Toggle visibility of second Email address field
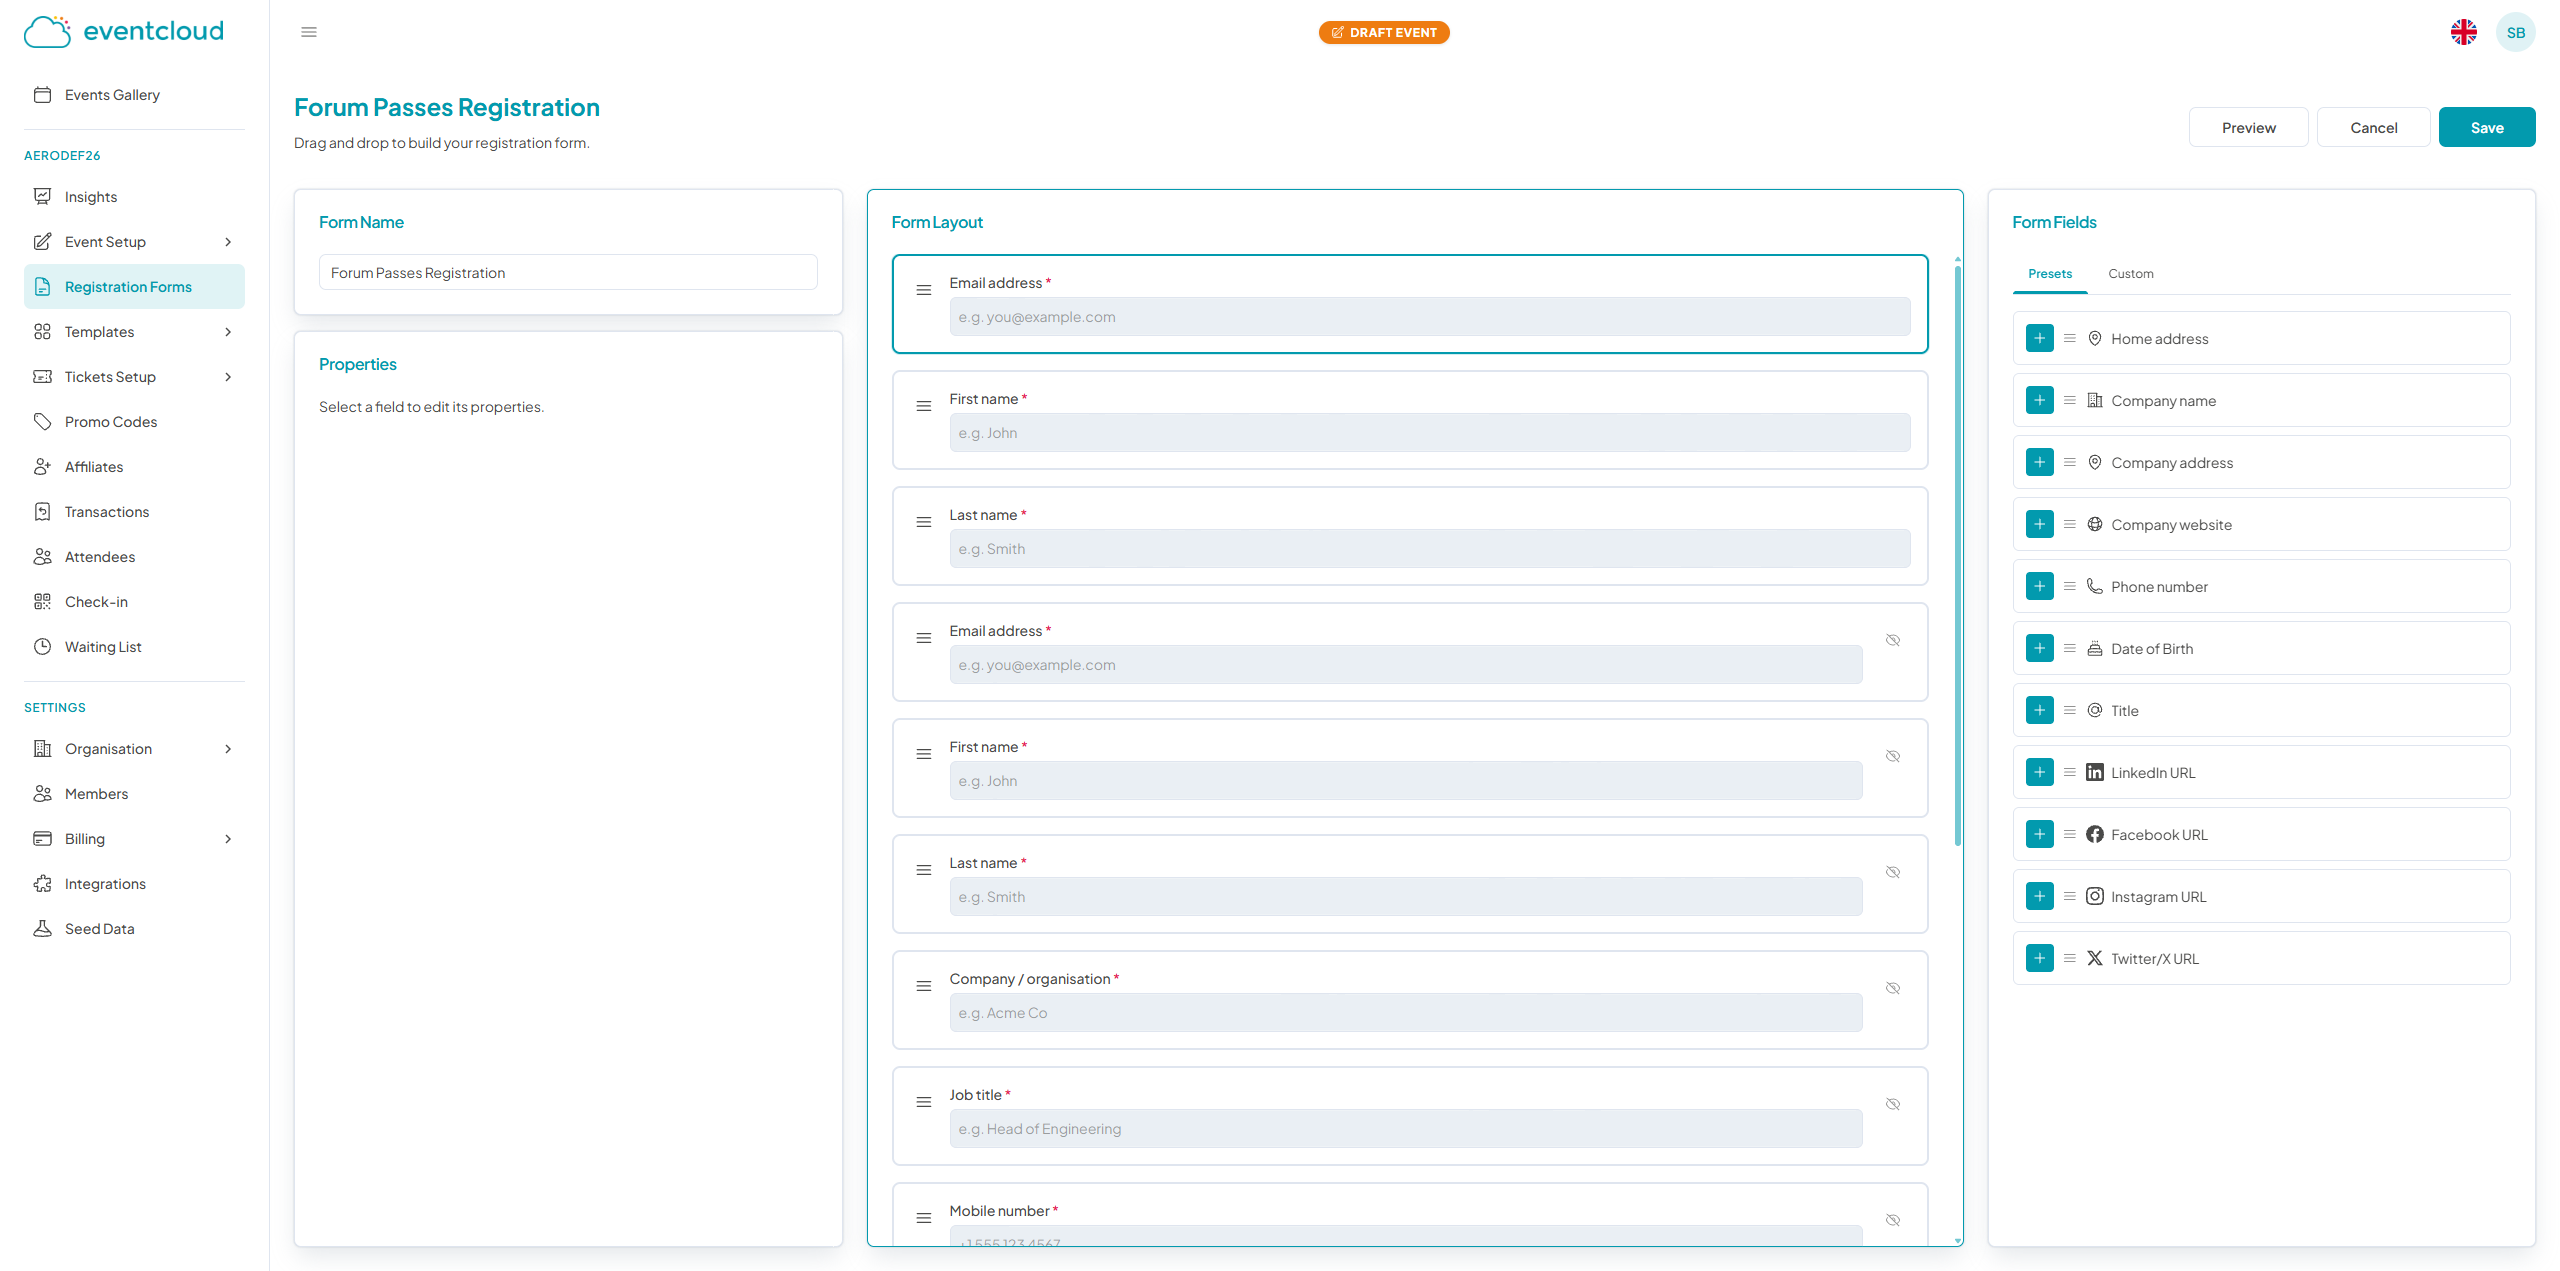The image size is (2560, 1271). coord(1892,640)
